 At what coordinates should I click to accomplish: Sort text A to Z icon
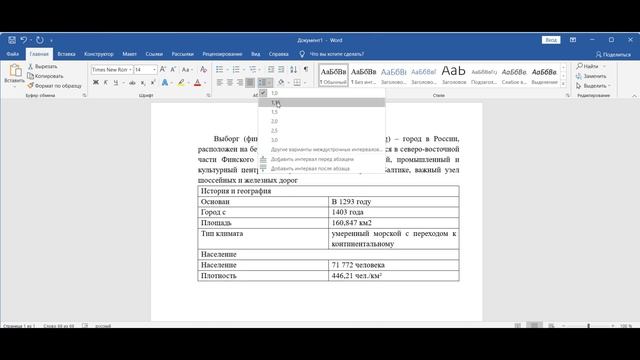coord(293,70)
